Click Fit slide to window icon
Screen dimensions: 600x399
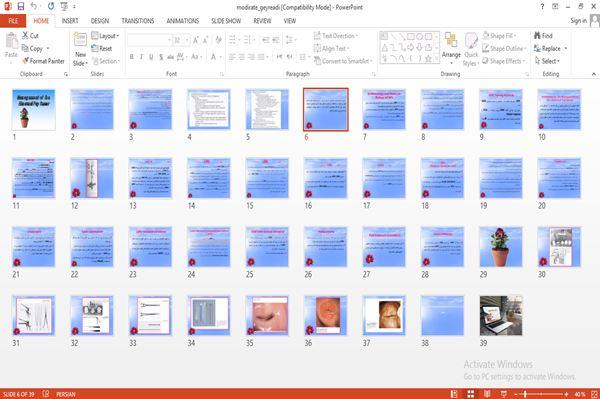click(595, 394)
